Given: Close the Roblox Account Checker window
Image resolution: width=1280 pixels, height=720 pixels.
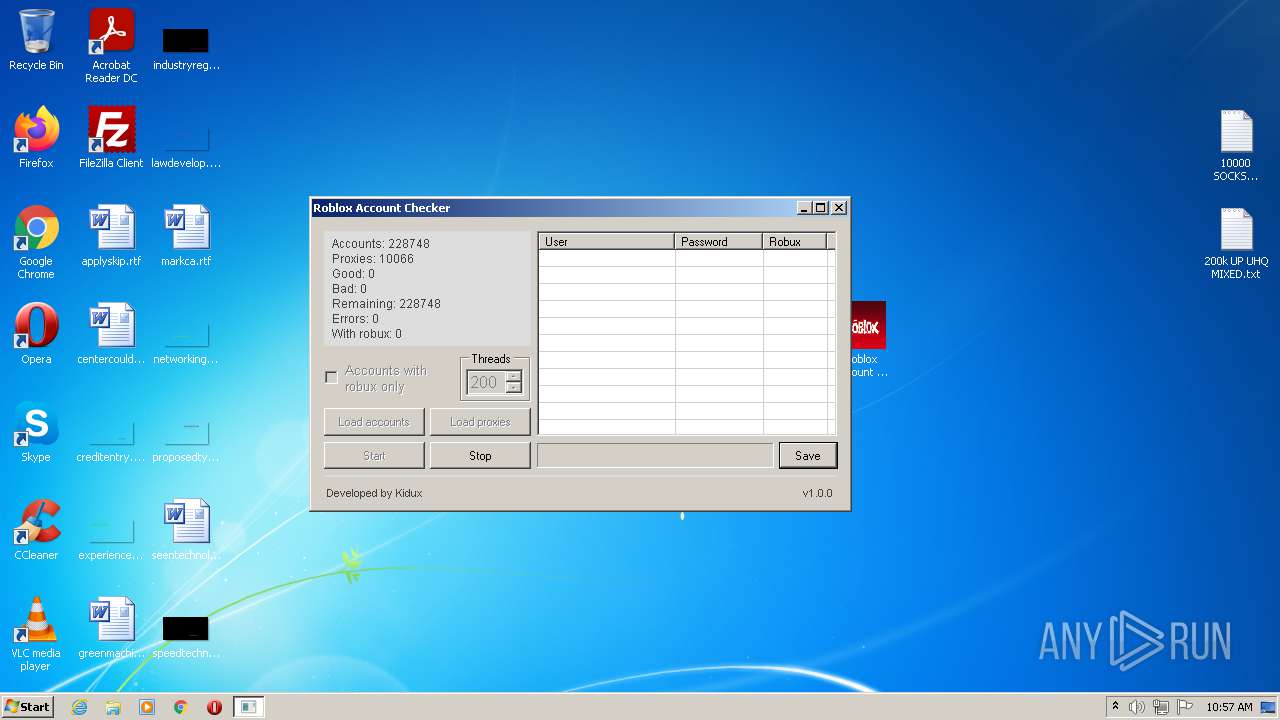Looking at the screenshot, I should click(x=839, y=208).
